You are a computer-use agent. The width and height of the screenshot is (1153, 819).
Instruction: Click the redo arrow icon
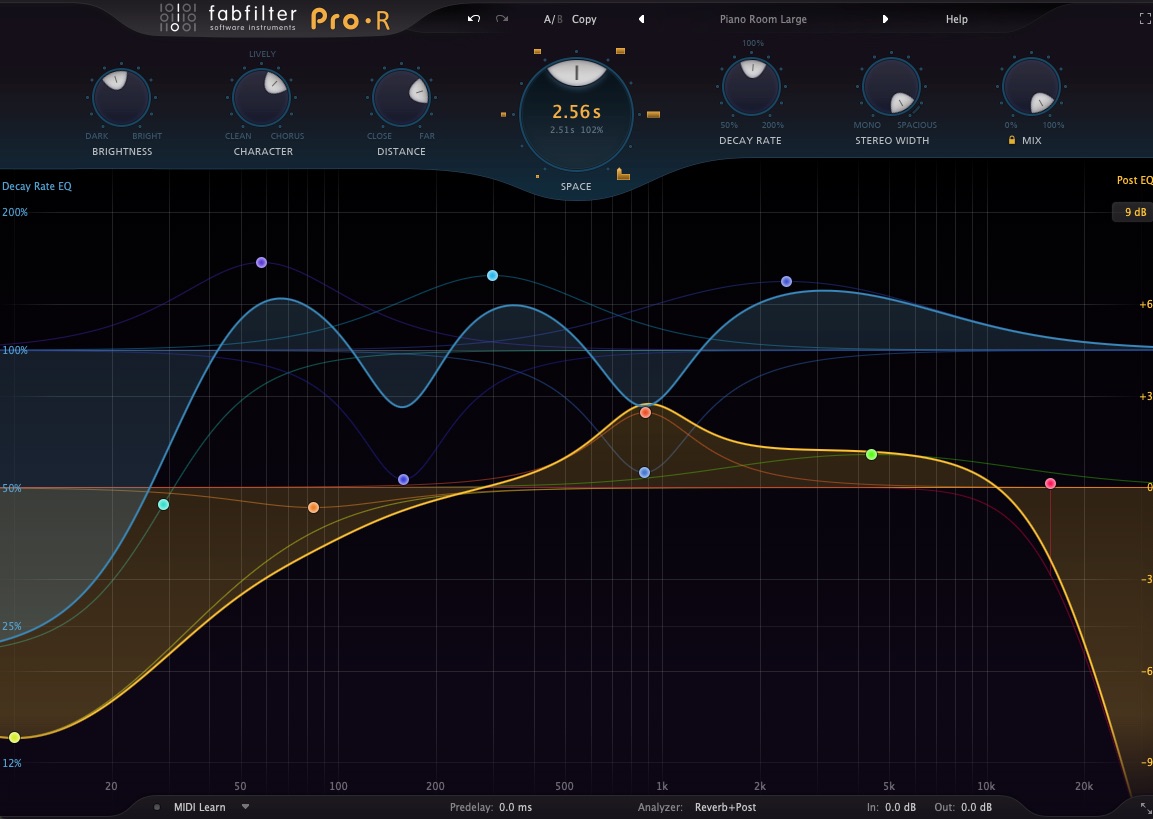coord(502,19)
